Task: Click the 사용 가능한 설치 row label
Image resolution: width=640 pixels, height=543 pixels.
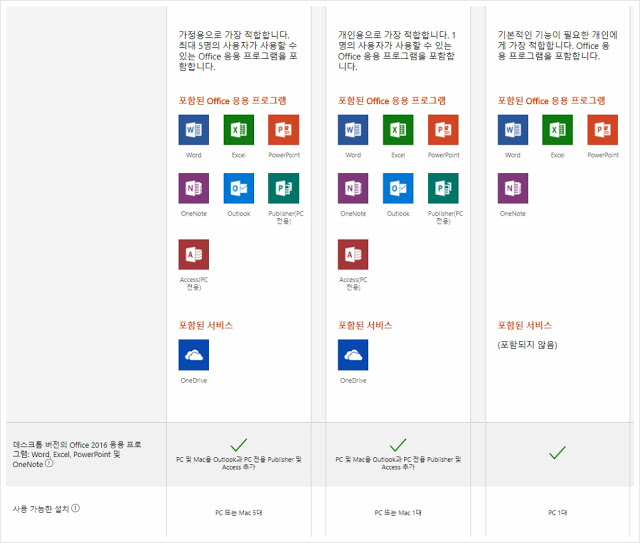Action: coord(41,509)
